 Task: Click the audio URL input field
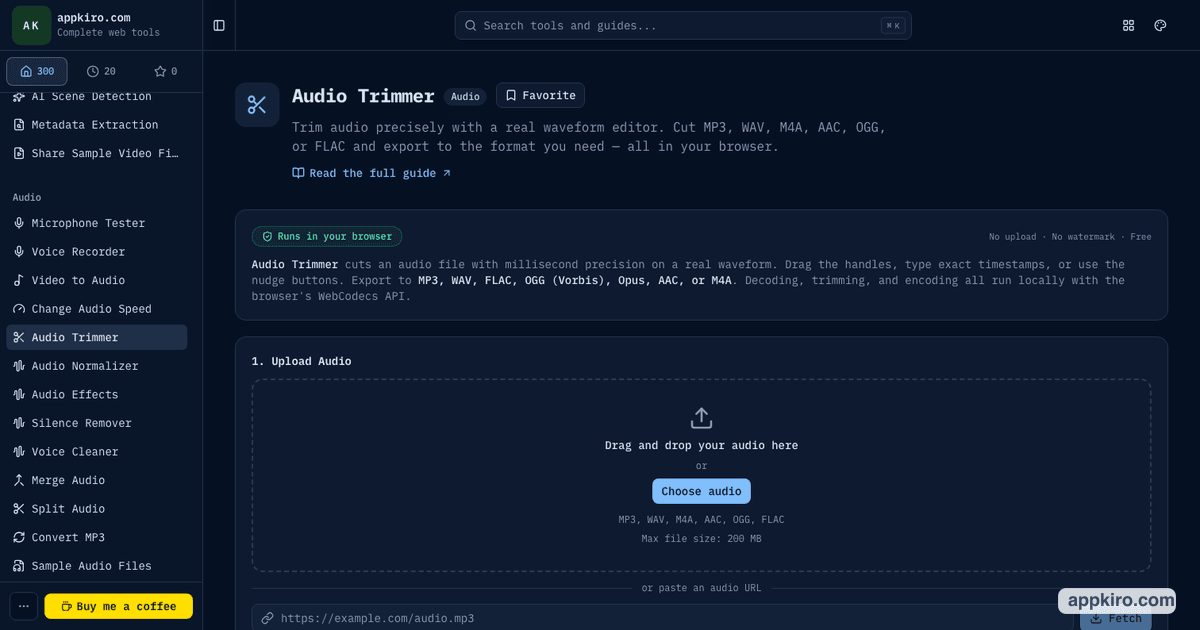point(662,618)
